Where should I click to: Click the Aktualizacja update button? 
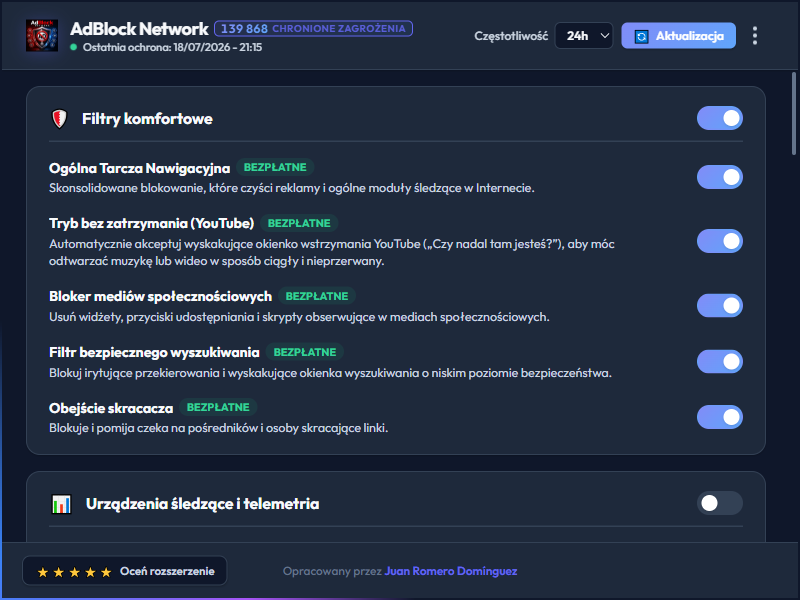tap(678, 36)
